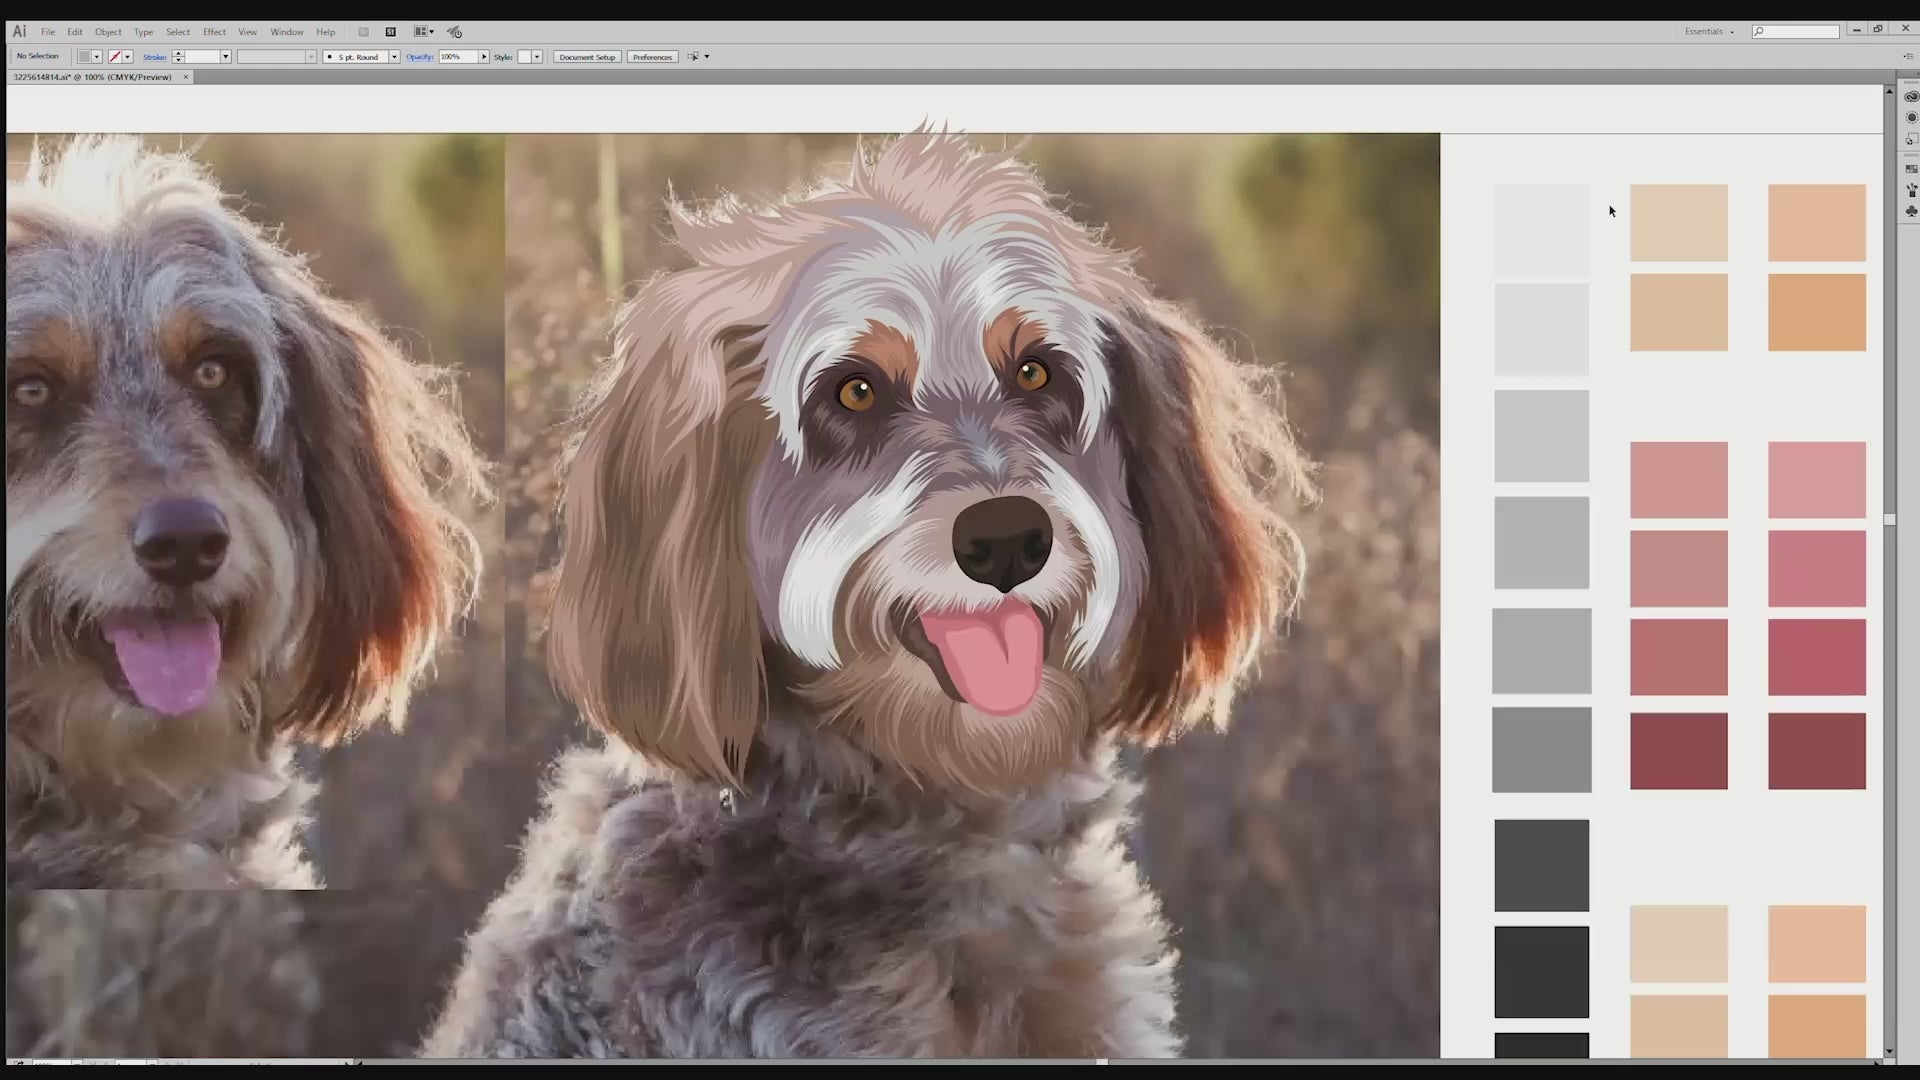Open the Select menu
Screen dimensions: 1920x1080
pos(178,32)
